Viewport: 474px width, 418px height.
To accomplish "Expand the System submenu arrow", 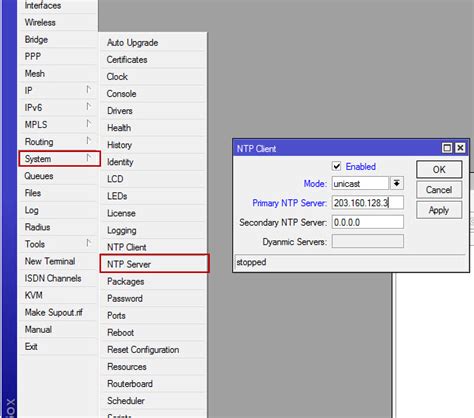I will pos(88,158).
